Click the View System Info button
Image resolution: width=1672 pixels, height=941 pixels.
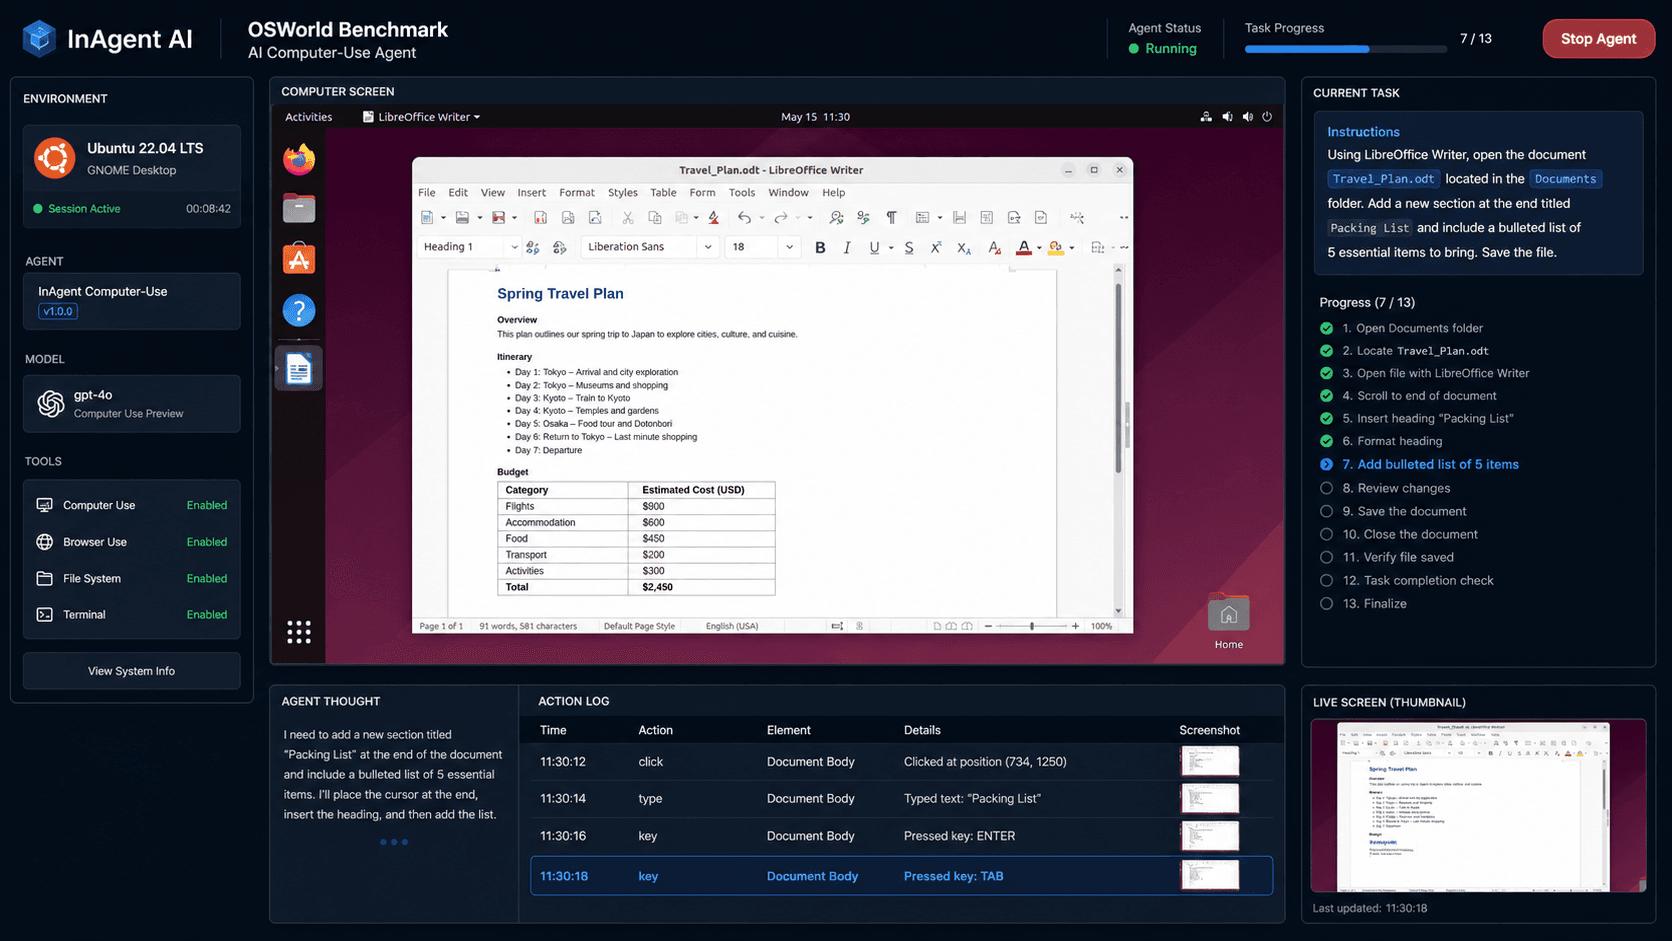pyautogui.click(x=131, y=671)
